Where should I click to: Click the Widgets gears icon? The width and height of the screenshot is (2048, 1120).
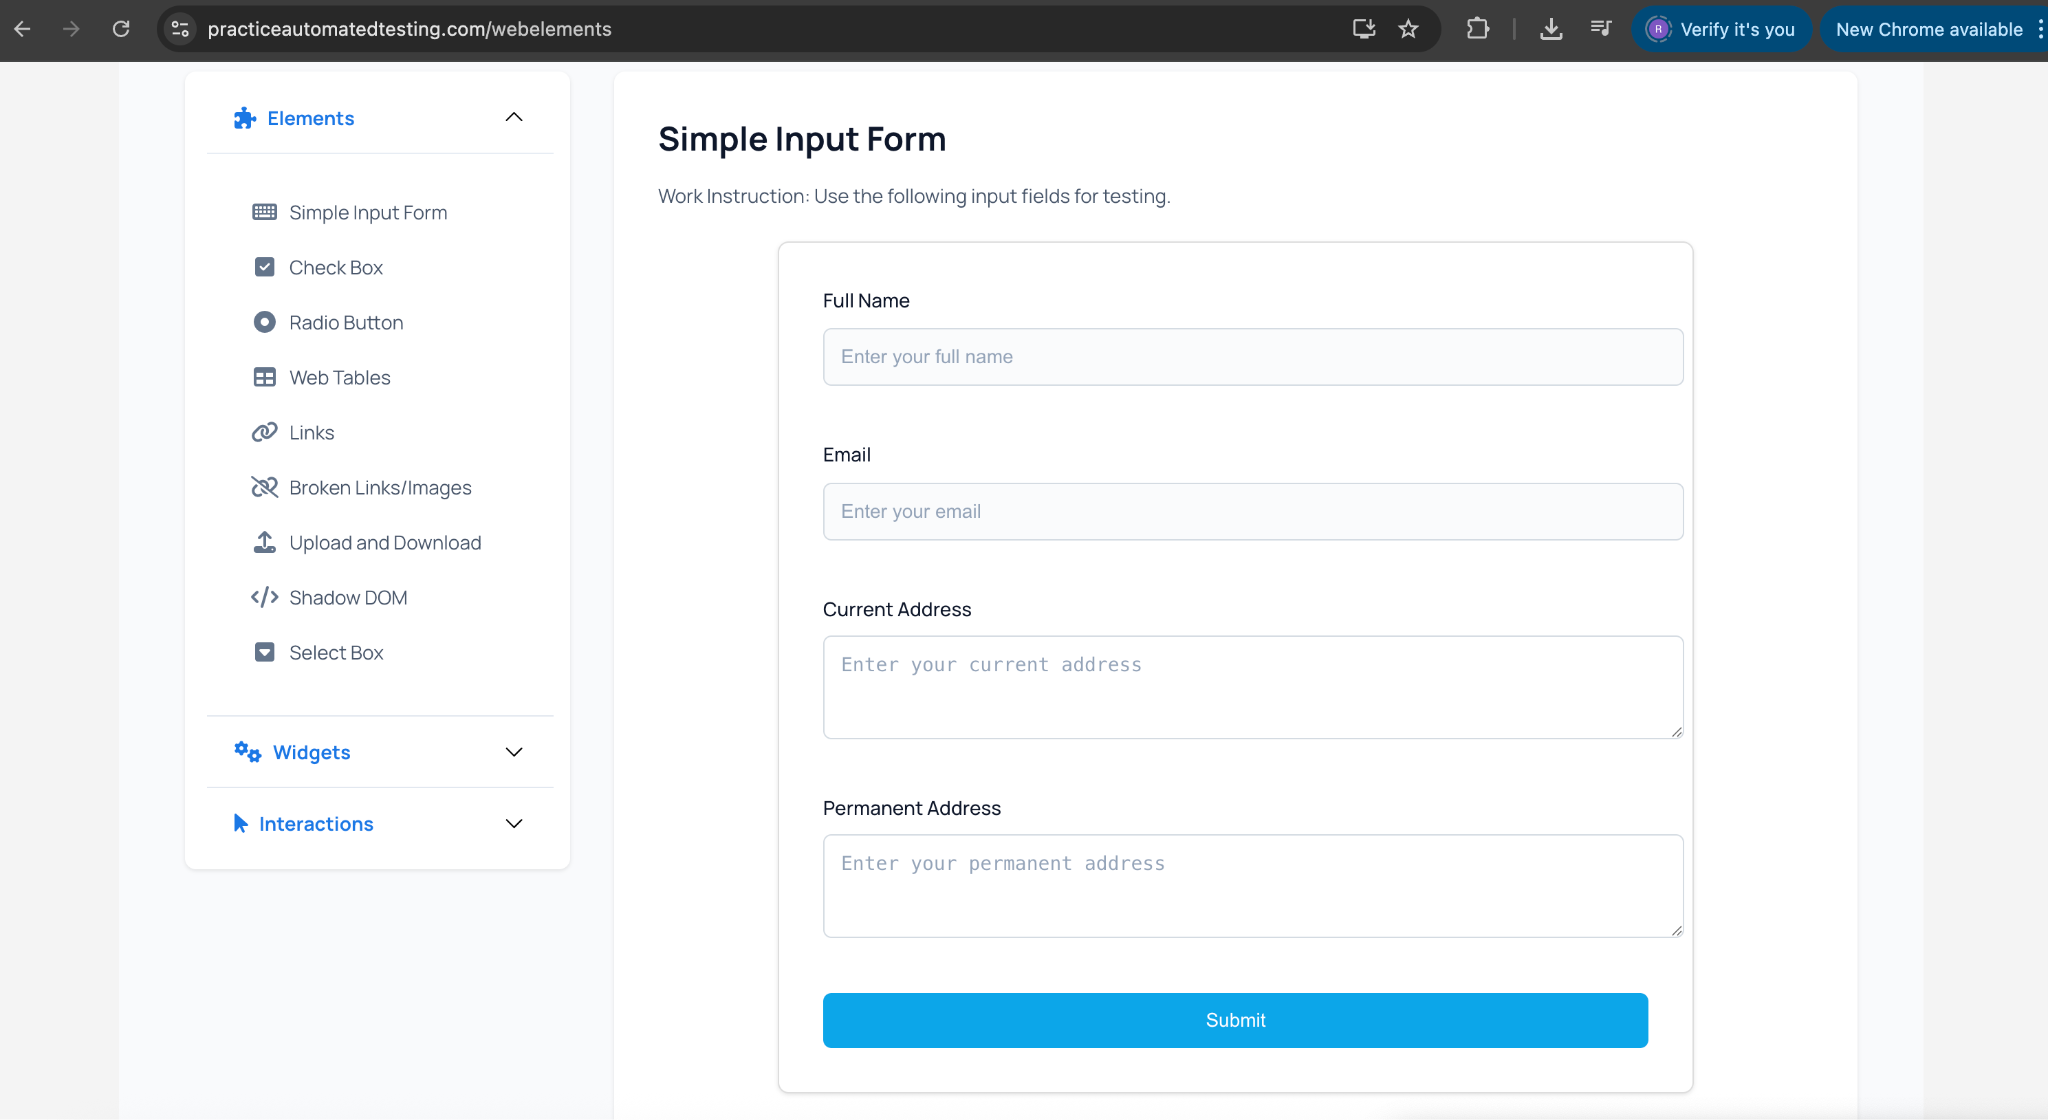[247, 752]
